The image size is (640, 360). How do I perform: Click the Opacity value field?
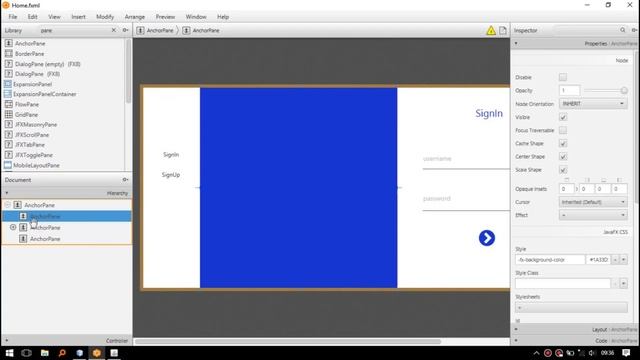[569, 91]
